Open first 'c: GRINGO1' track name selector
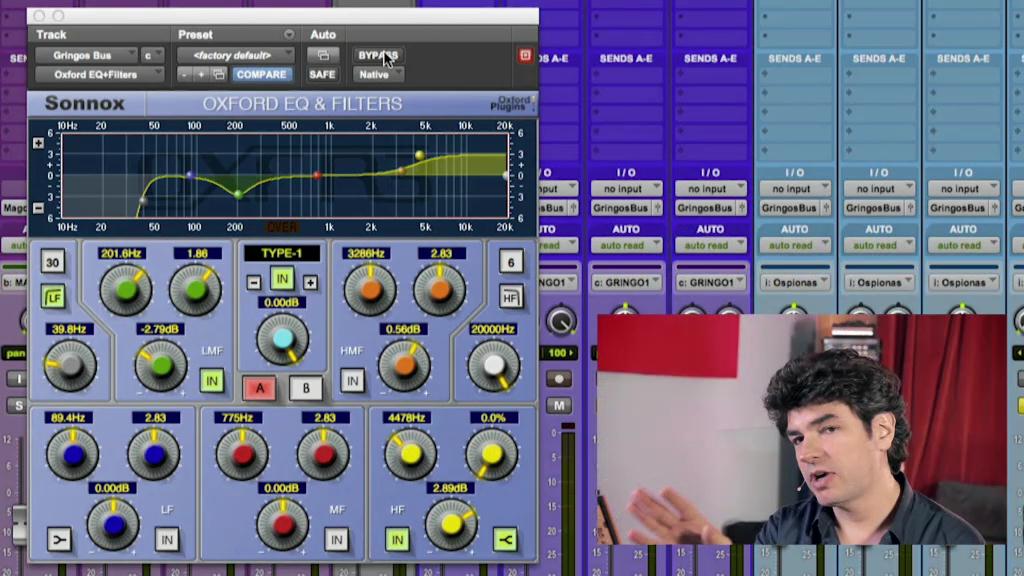 coord(626,283)
